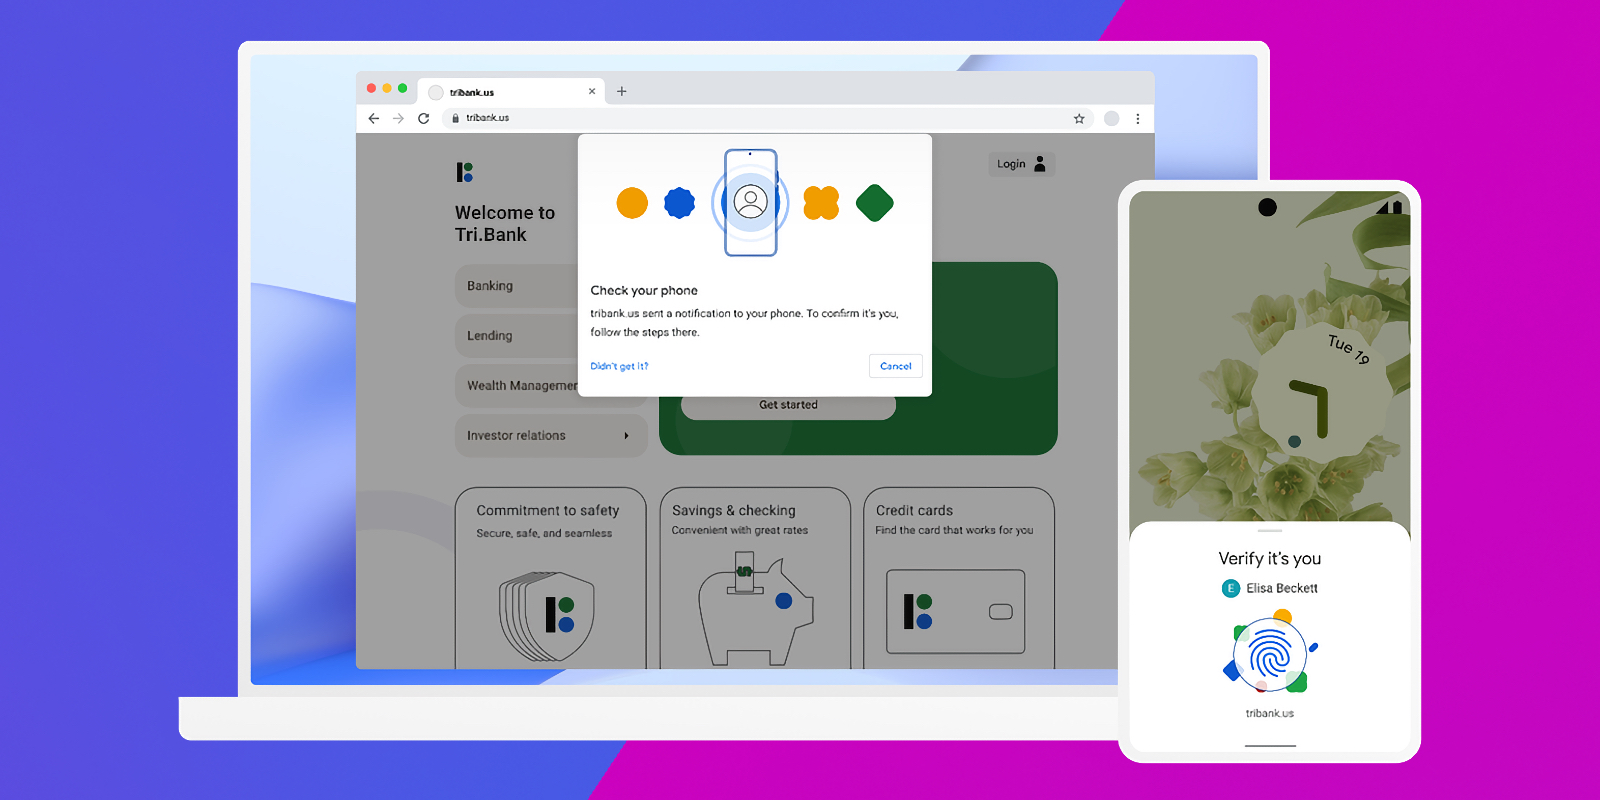The image size is (1600, 800).
Task: Click the green diamond shape in dialog
Action: (875, 203)
